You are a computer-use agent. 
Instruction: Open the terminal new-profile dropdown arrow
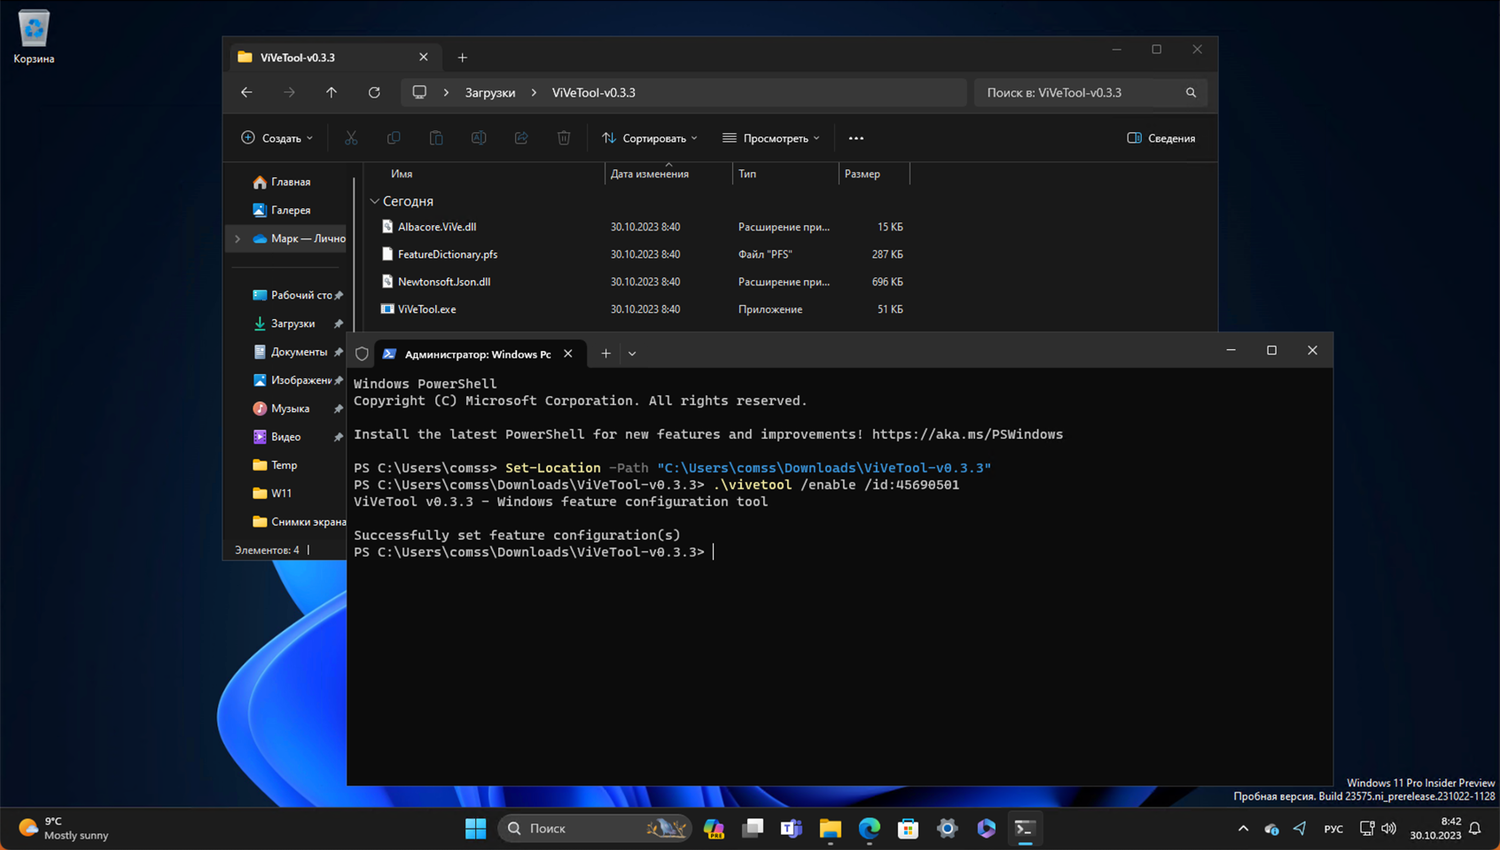click(632, 353)
